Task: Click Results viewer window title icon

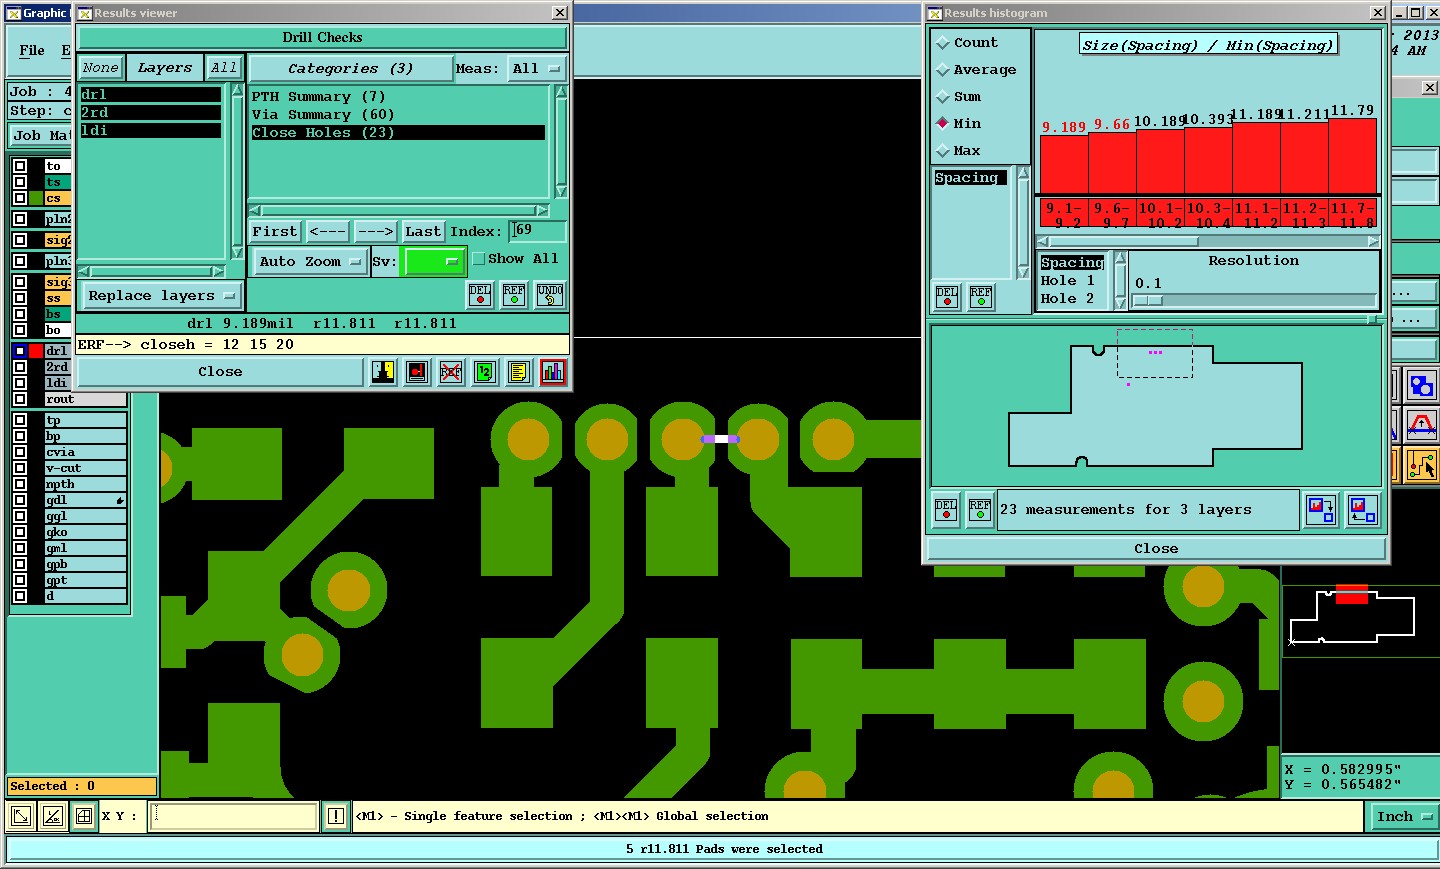Action: [85, 13]
